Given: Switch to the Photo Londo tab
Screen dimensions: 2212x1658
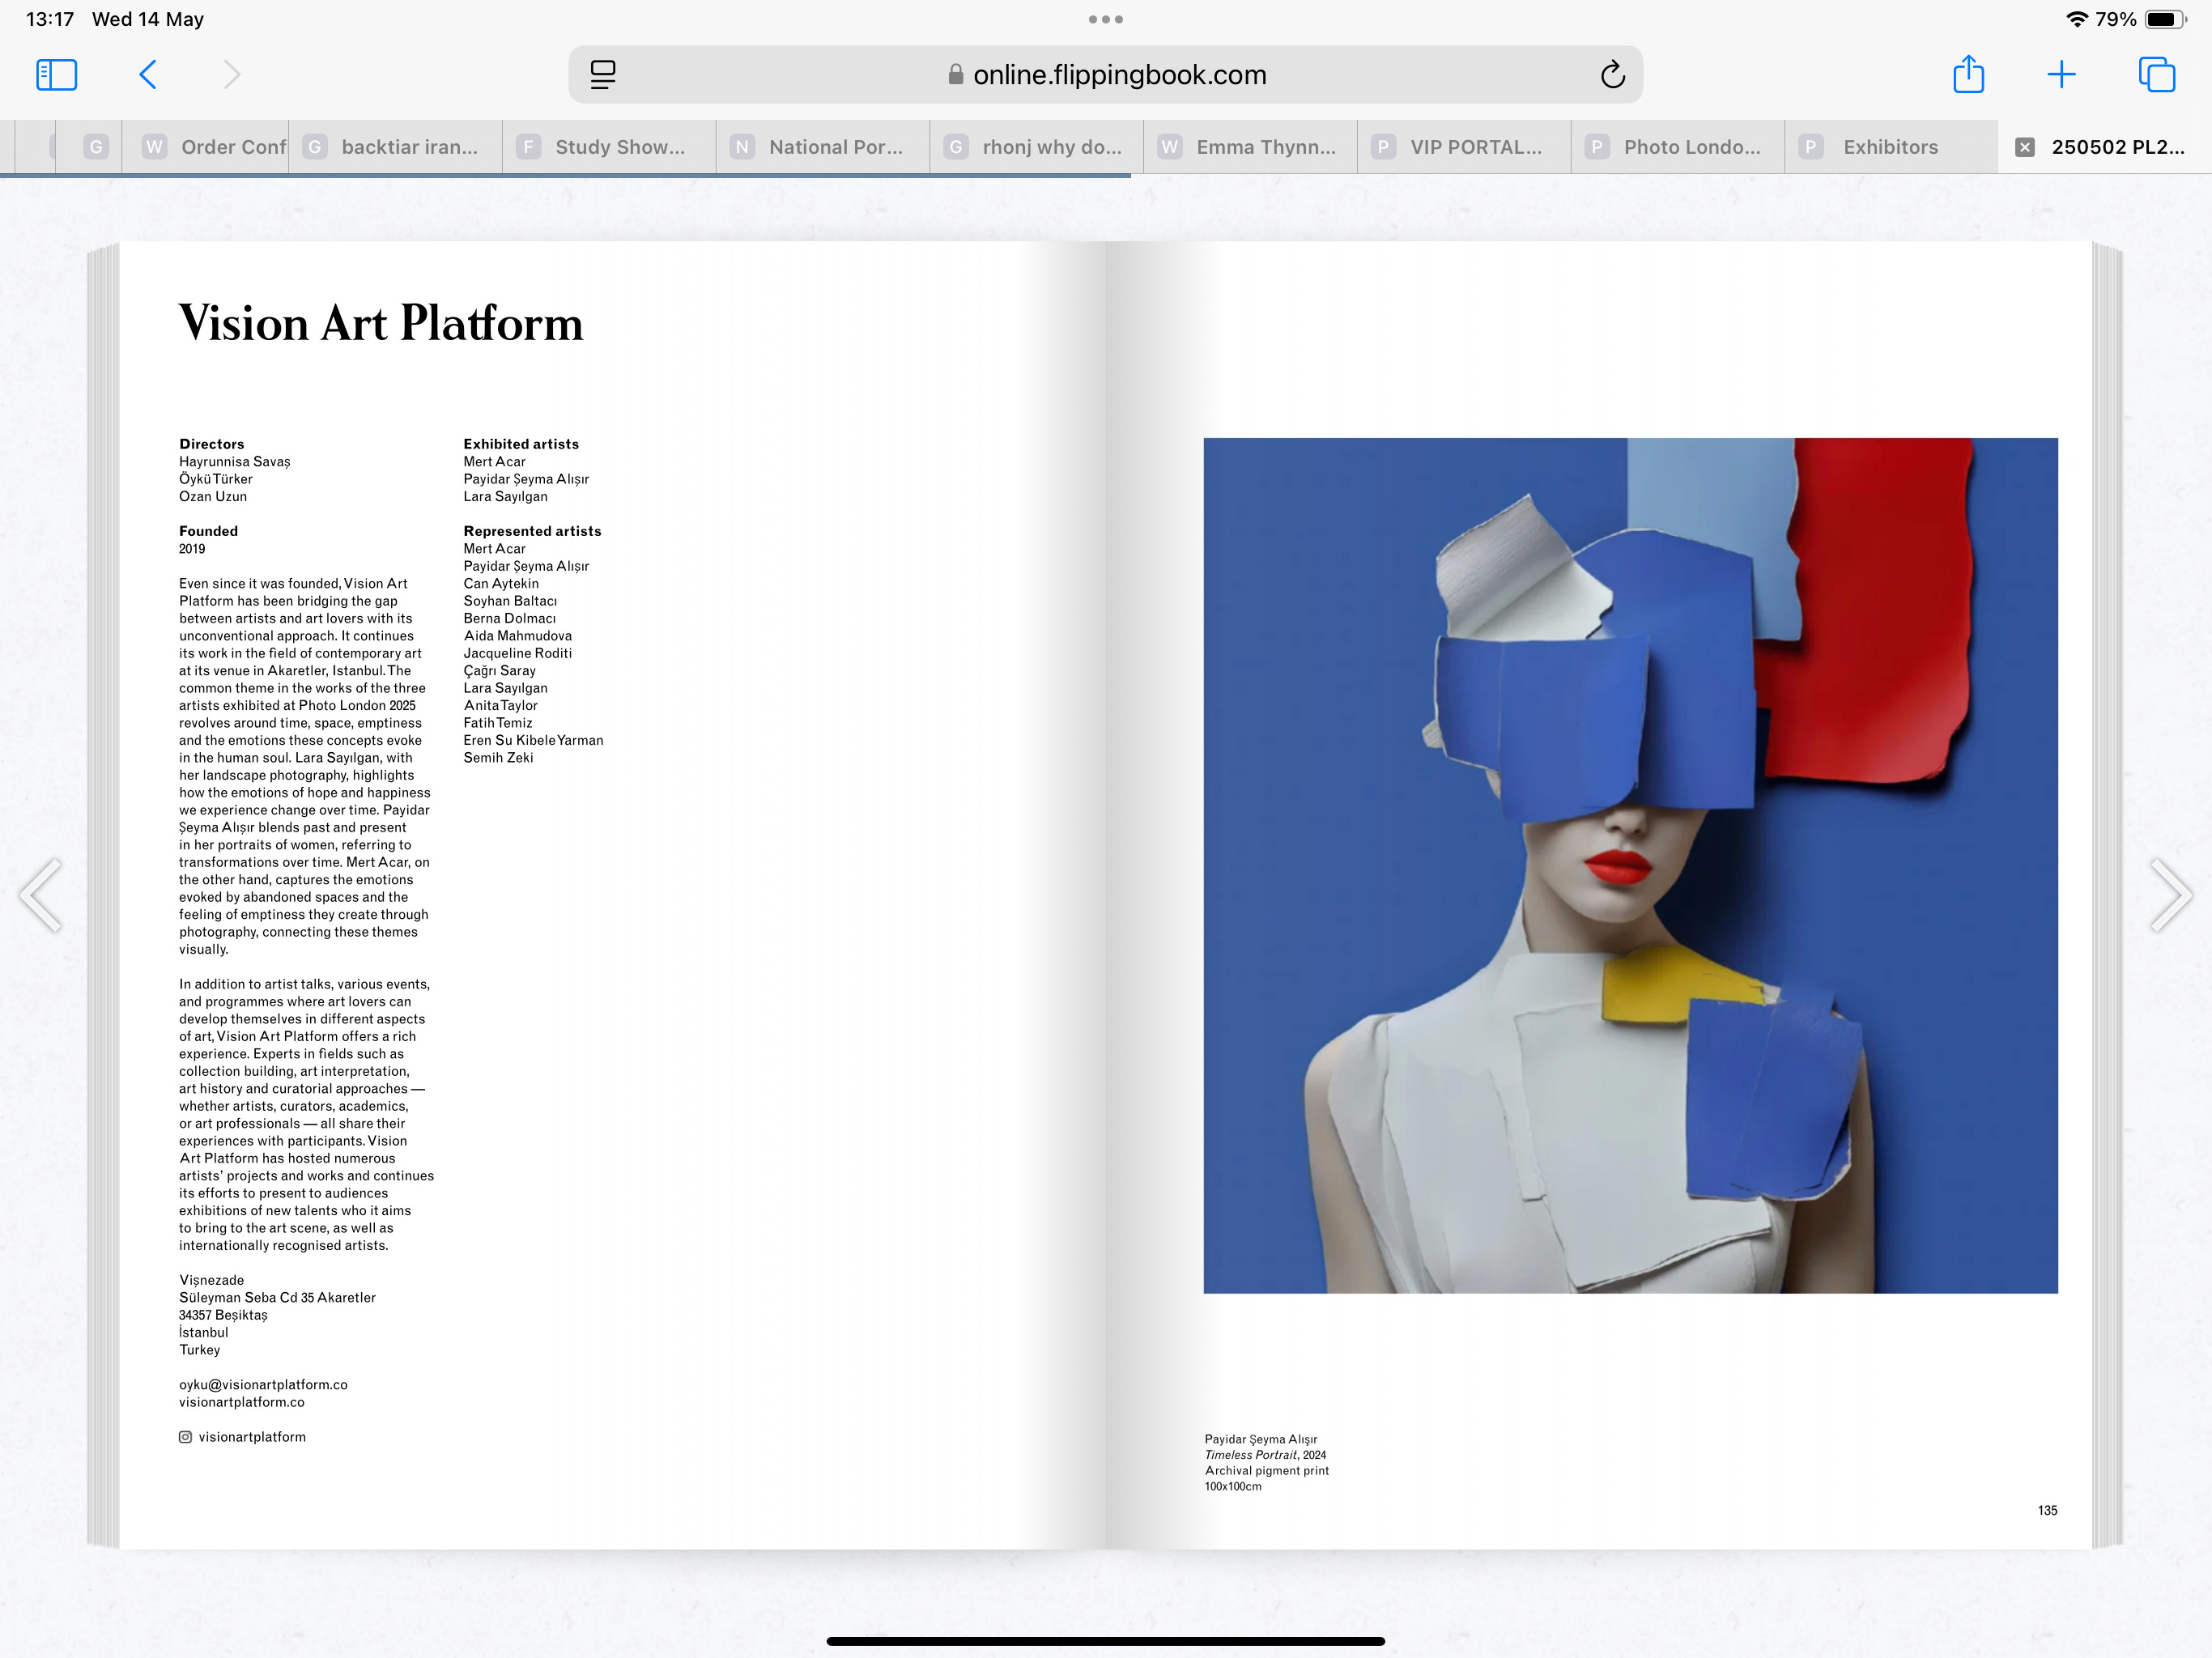Looking at the screenshot, I should click(1678, 147).
